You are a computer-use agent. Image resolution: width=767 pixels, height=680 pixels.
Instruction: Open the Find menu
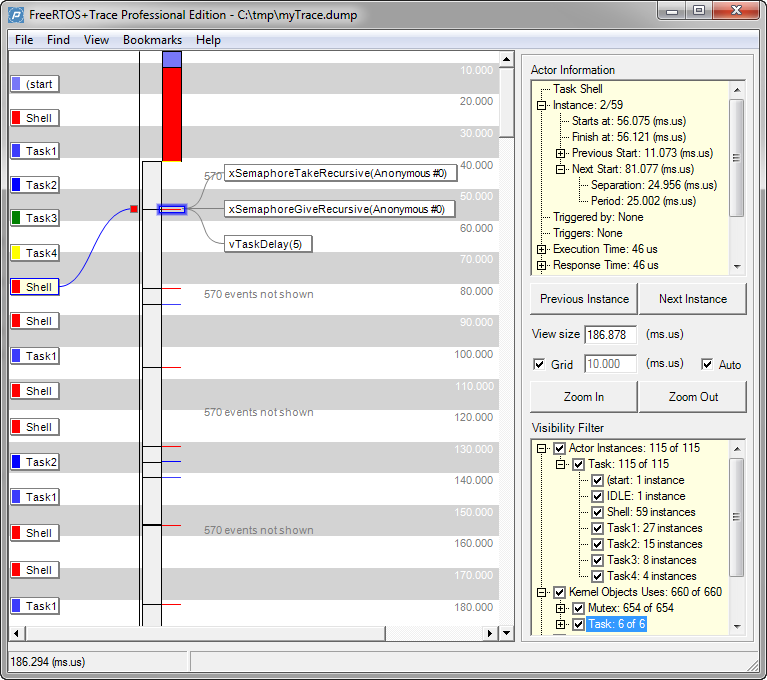[x=58, y=40]
